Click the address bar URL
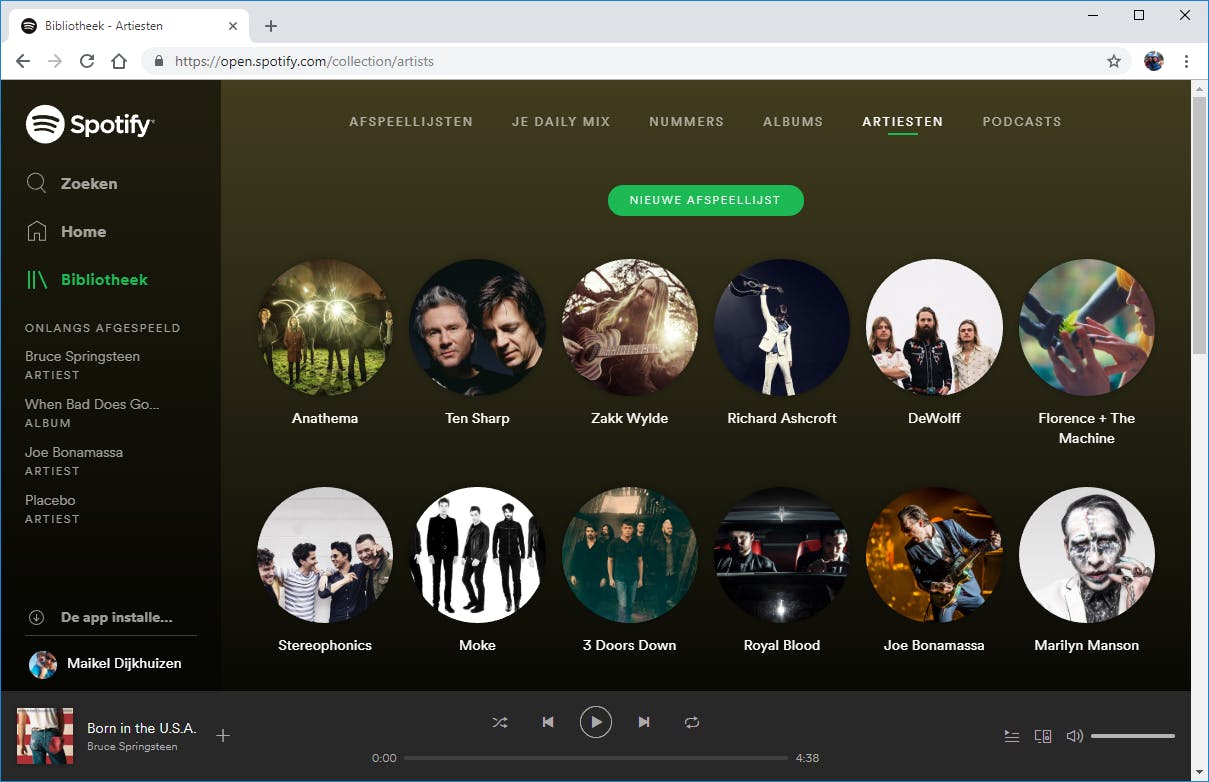This screenshot has width=1209, height=782. pos(305,61)
